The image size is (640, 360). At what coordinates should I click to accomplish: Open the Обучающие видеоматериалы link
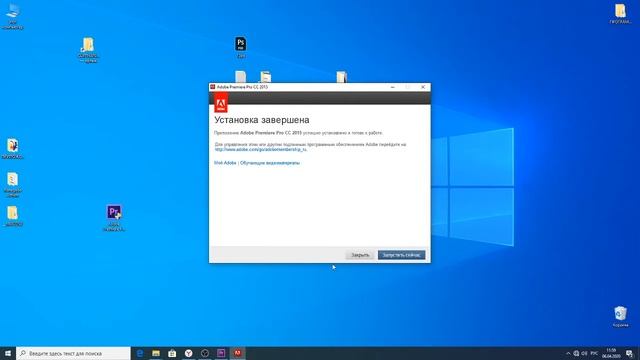(x=270, y=163)
